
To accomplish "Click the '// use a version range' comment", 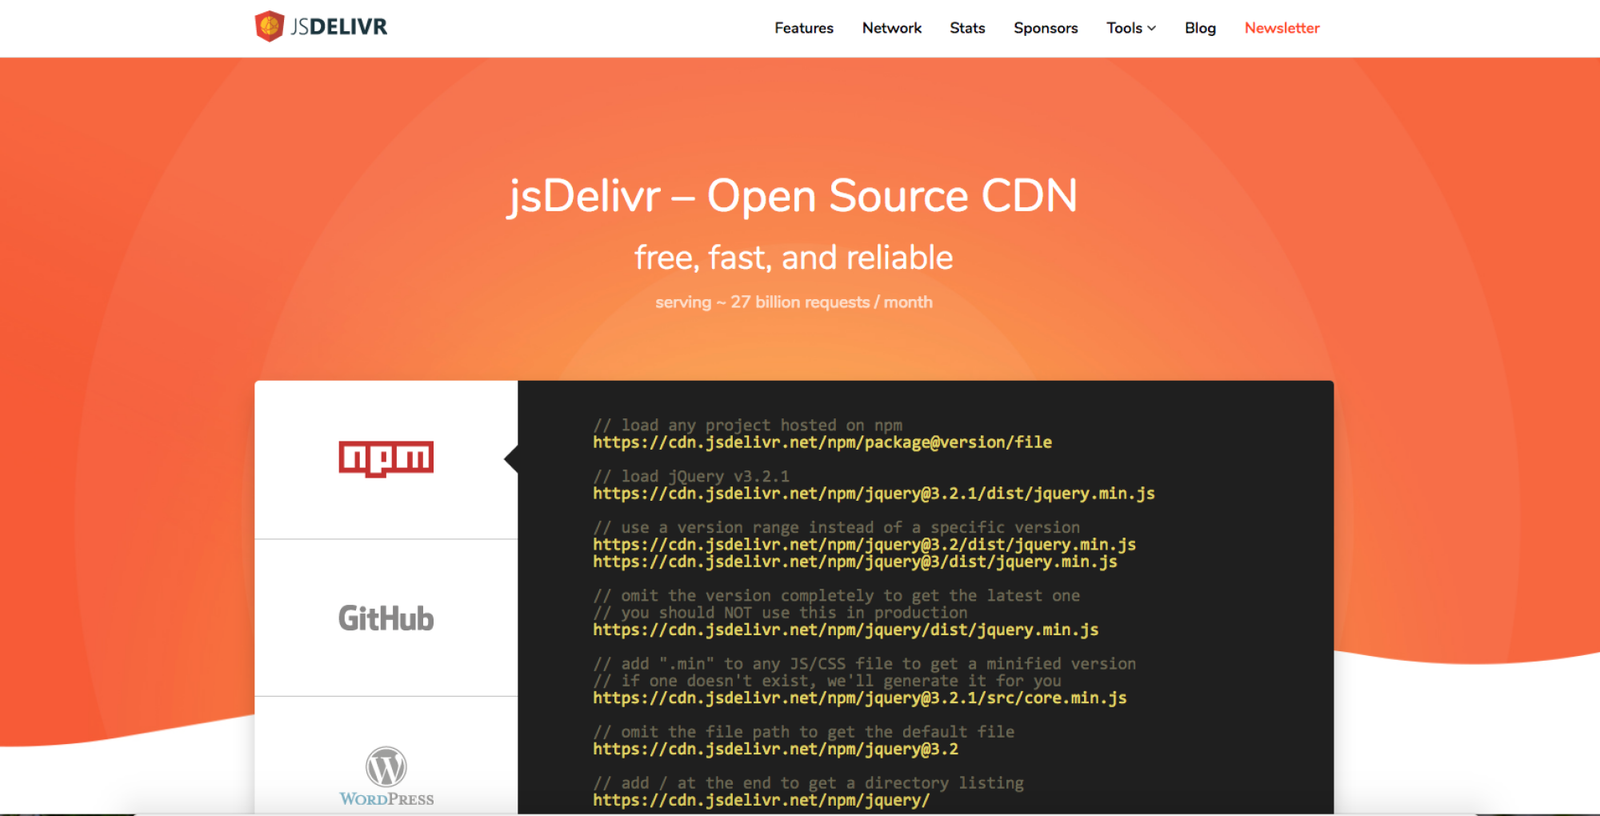I will pyautogui.click(x=837, y=527).
